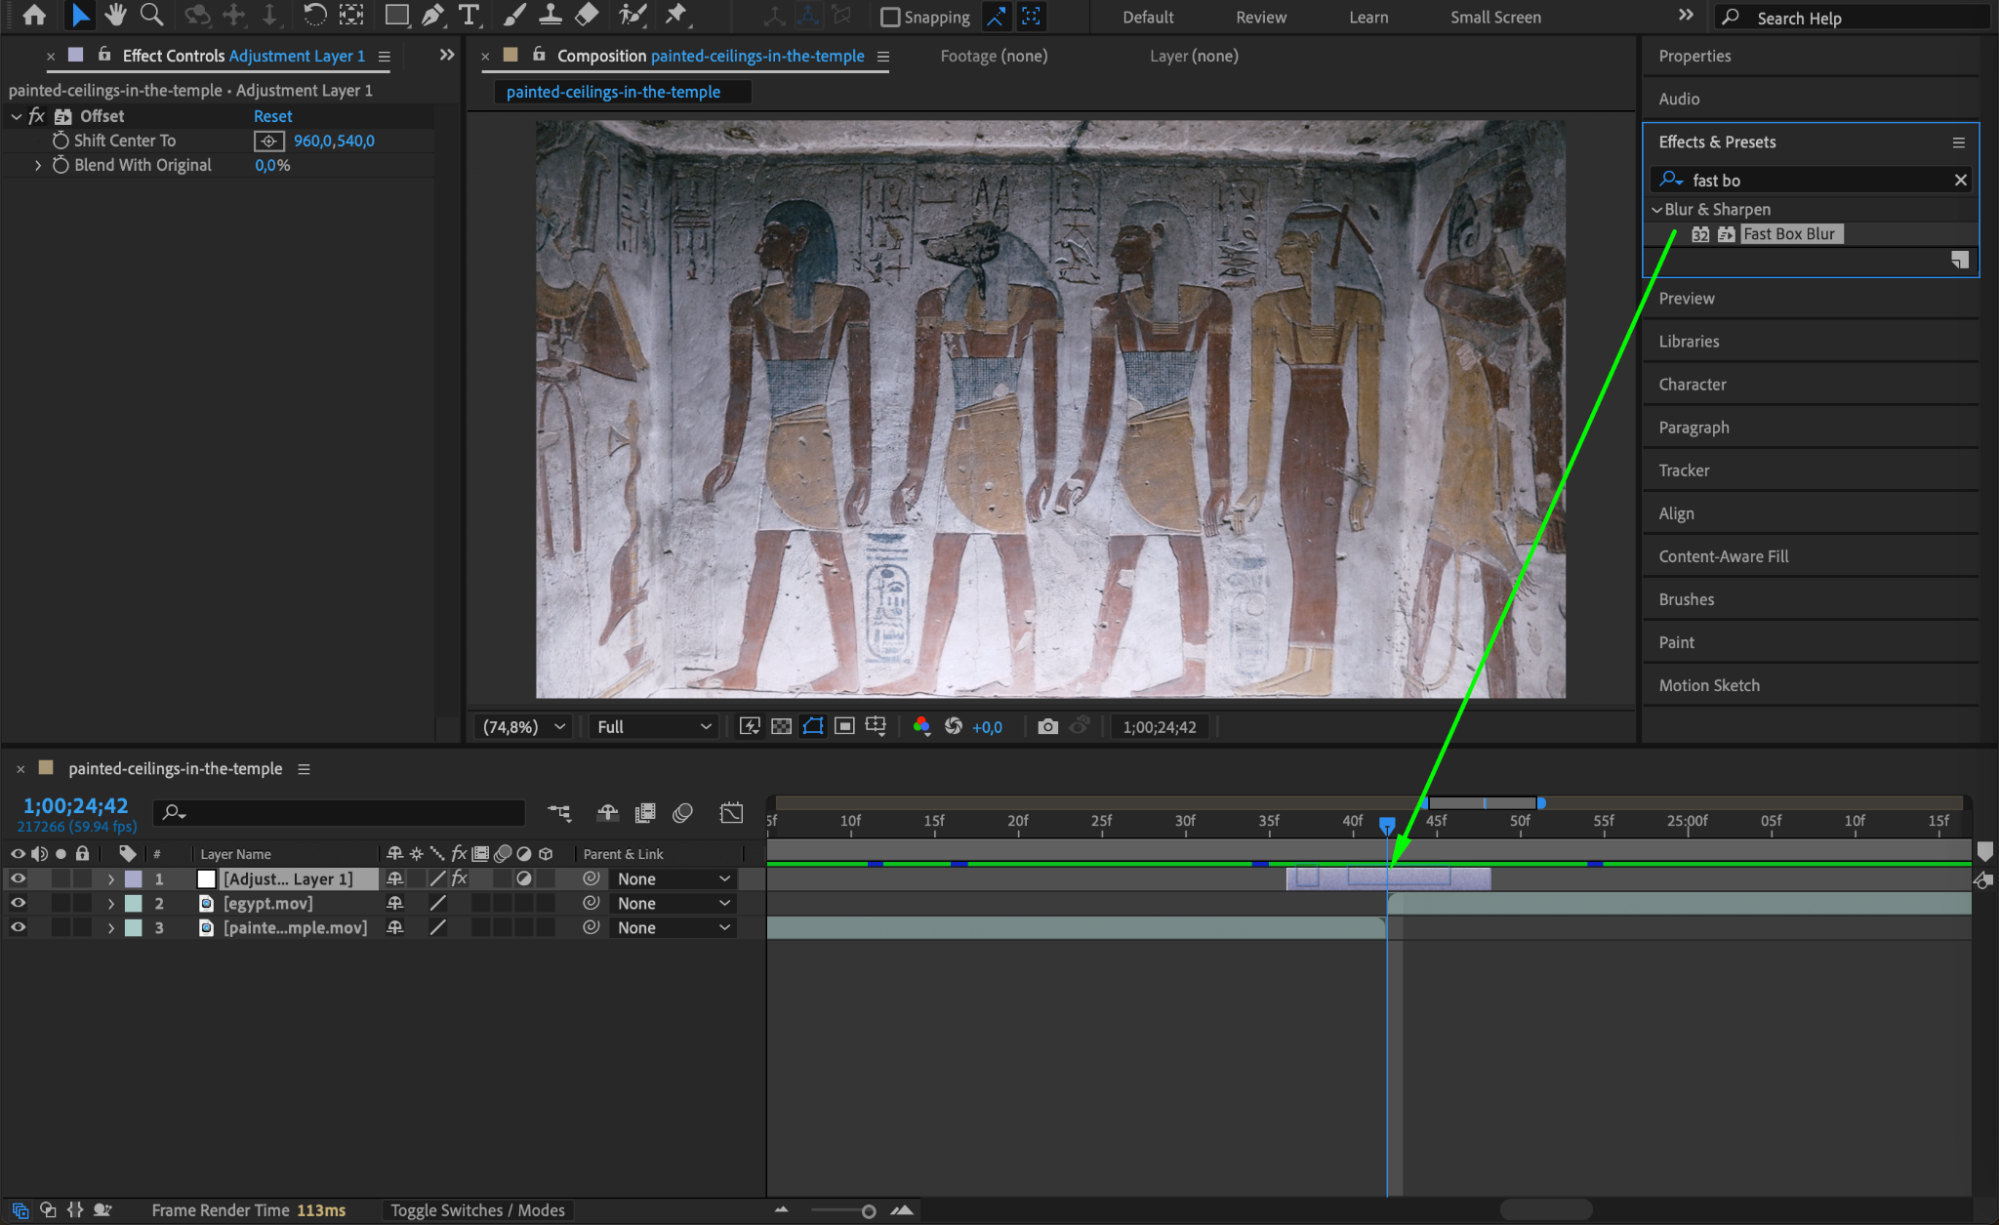Select the Hand tool
This screenshot has width=1999, height=1225.
click(x=116, y=15)
